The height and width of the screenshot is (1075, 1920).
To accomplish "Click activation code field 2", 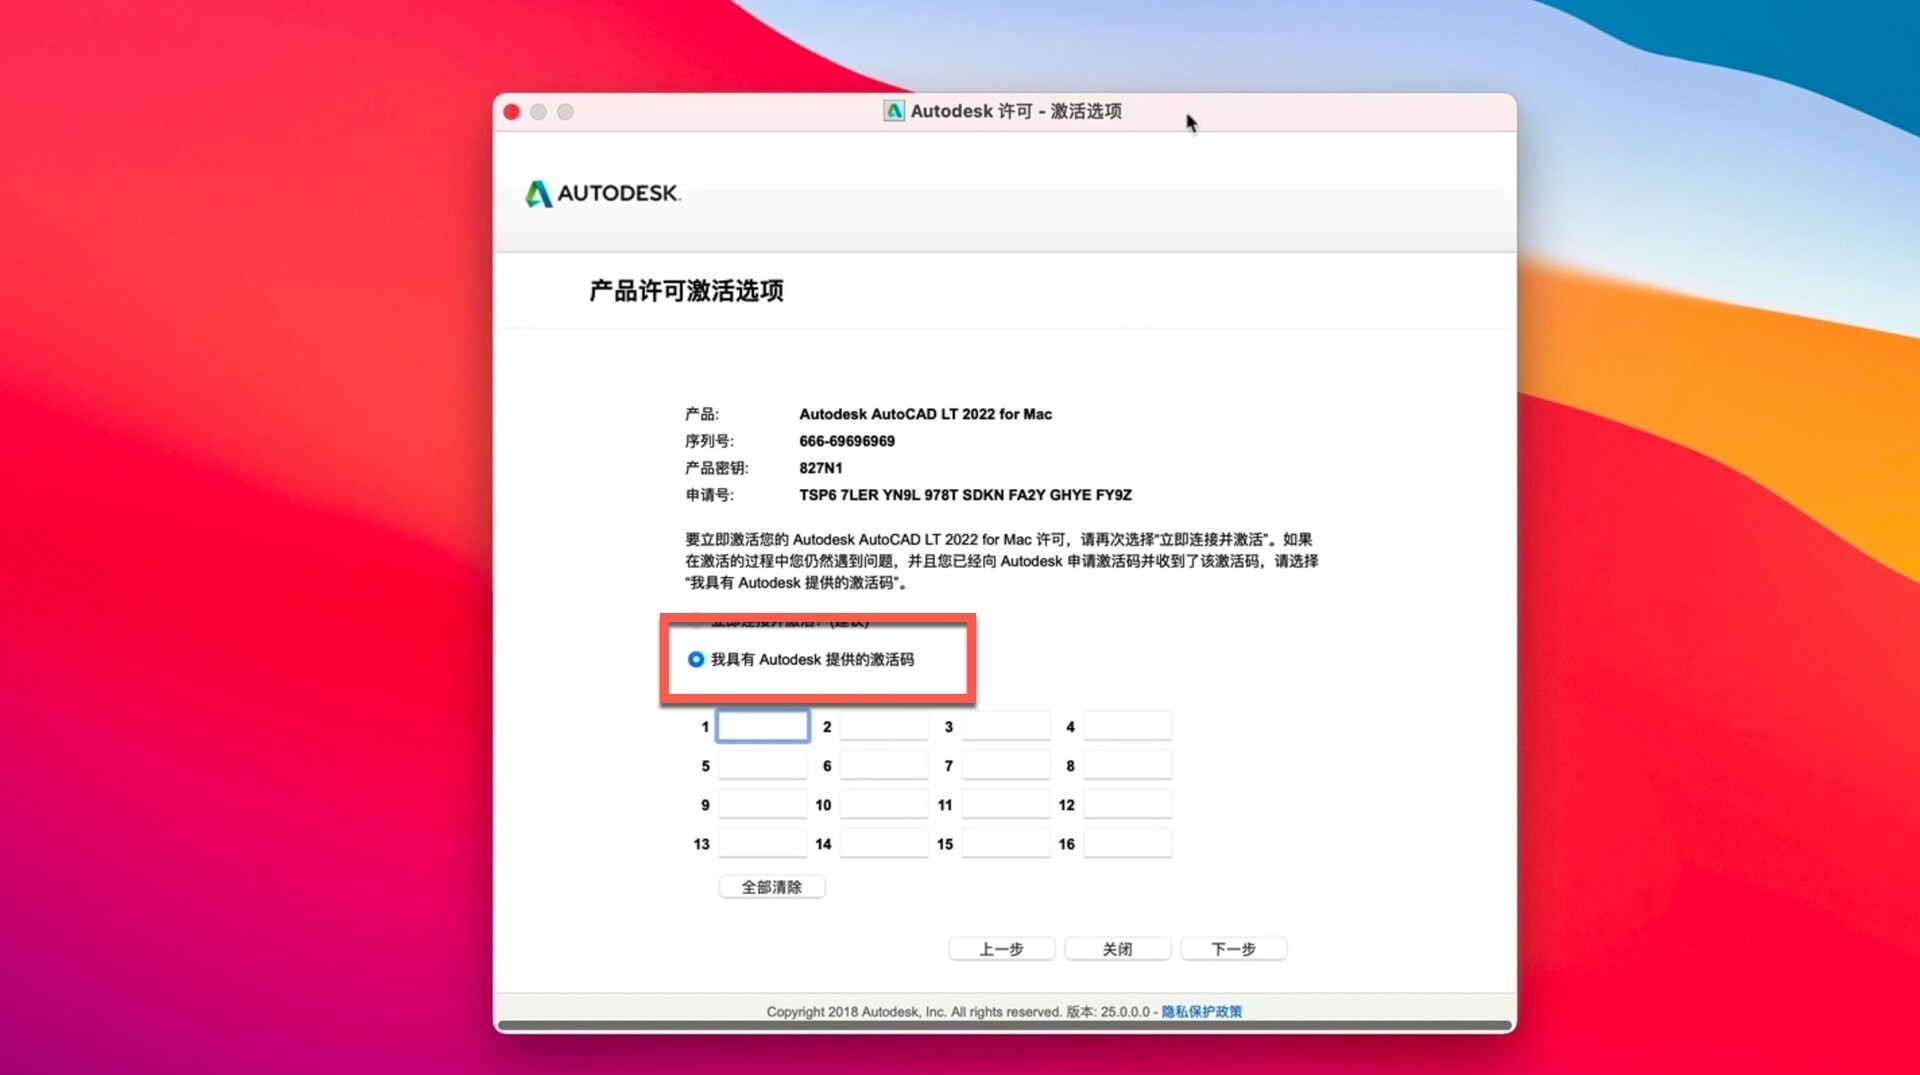I will pos(884,726).
